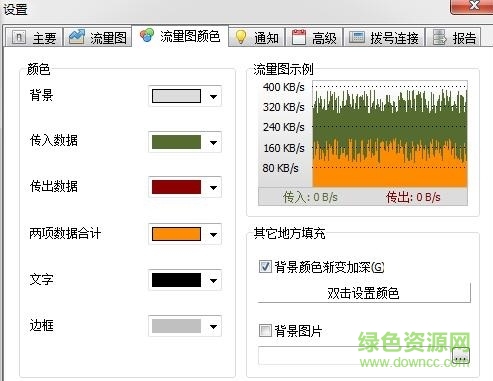Click the green 传入数据 color swatch

click(176, 142)
